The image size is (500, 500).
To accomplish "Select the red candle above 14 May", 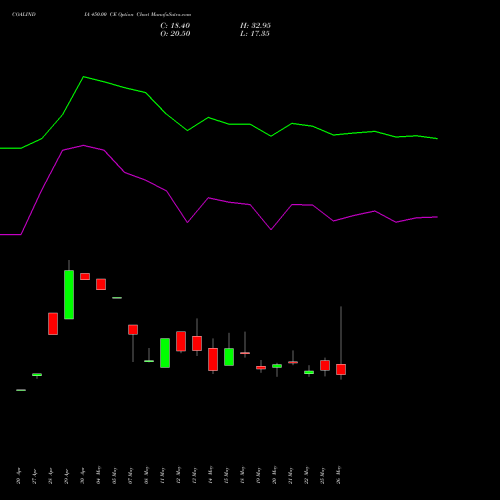I will (213, 359).
